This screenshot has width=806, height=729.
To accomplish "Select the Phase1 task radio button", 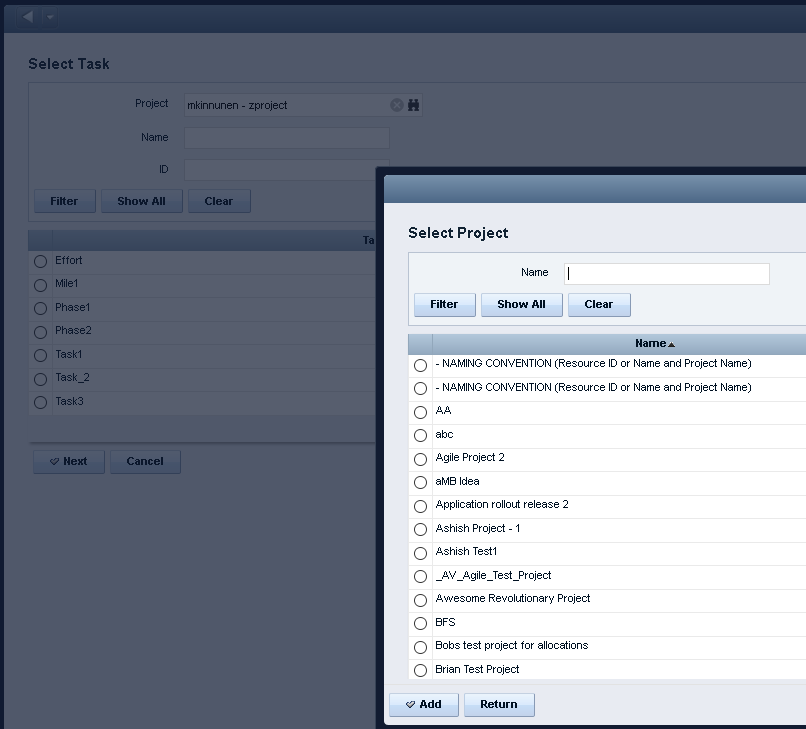I will (40, 308).
